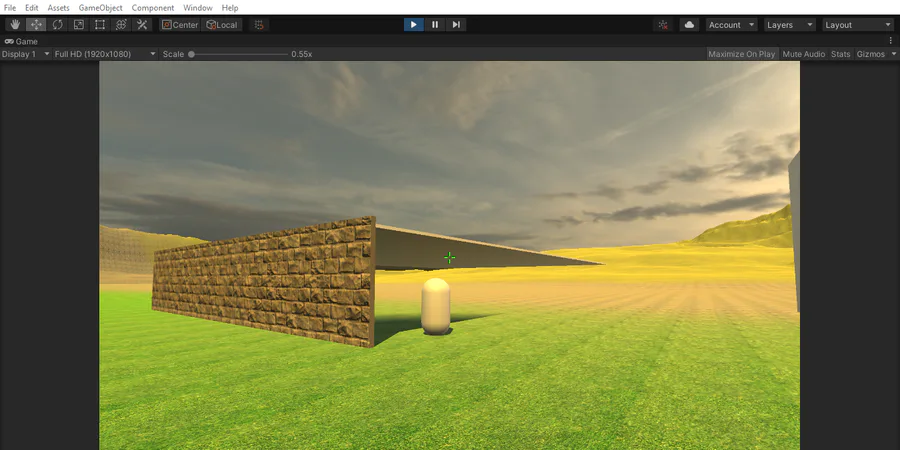The height and width of the screenshot is (450, 900).
Task: Select the Game tab
Action: (x=21, y=41)
